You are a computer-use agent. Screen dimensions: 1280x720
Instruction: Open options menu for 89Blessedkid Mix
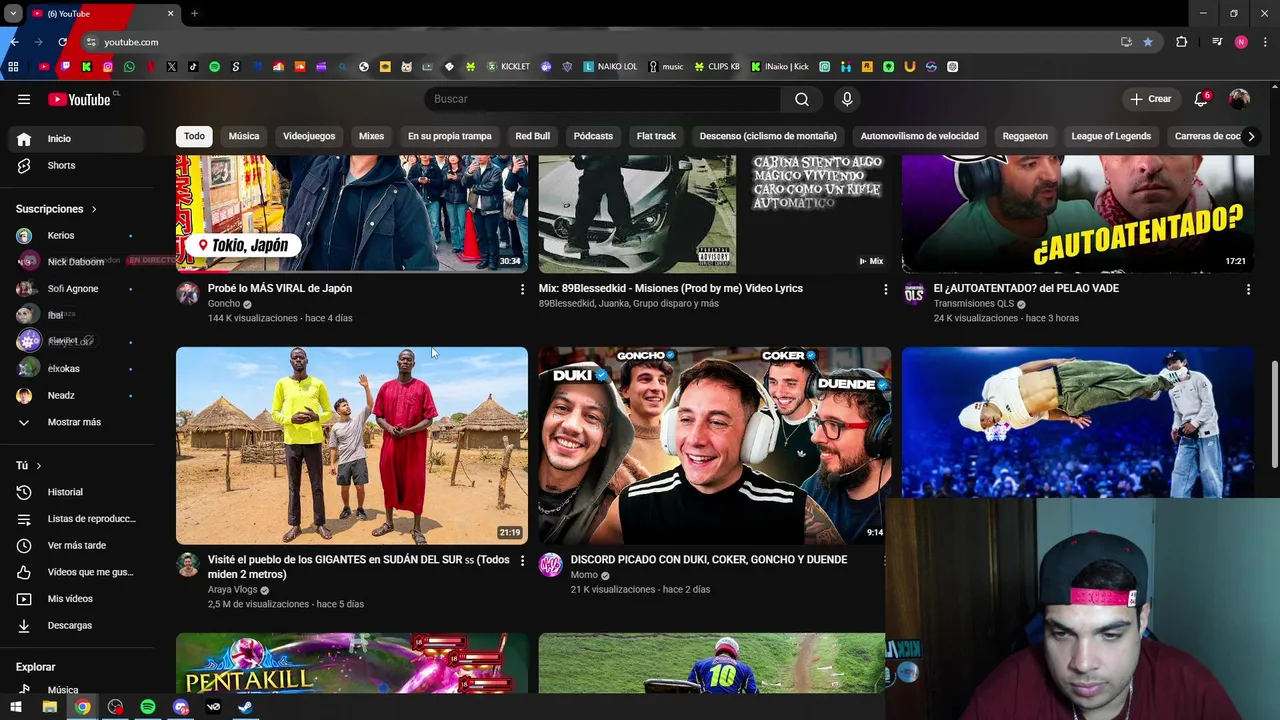[x=885, y=289]
